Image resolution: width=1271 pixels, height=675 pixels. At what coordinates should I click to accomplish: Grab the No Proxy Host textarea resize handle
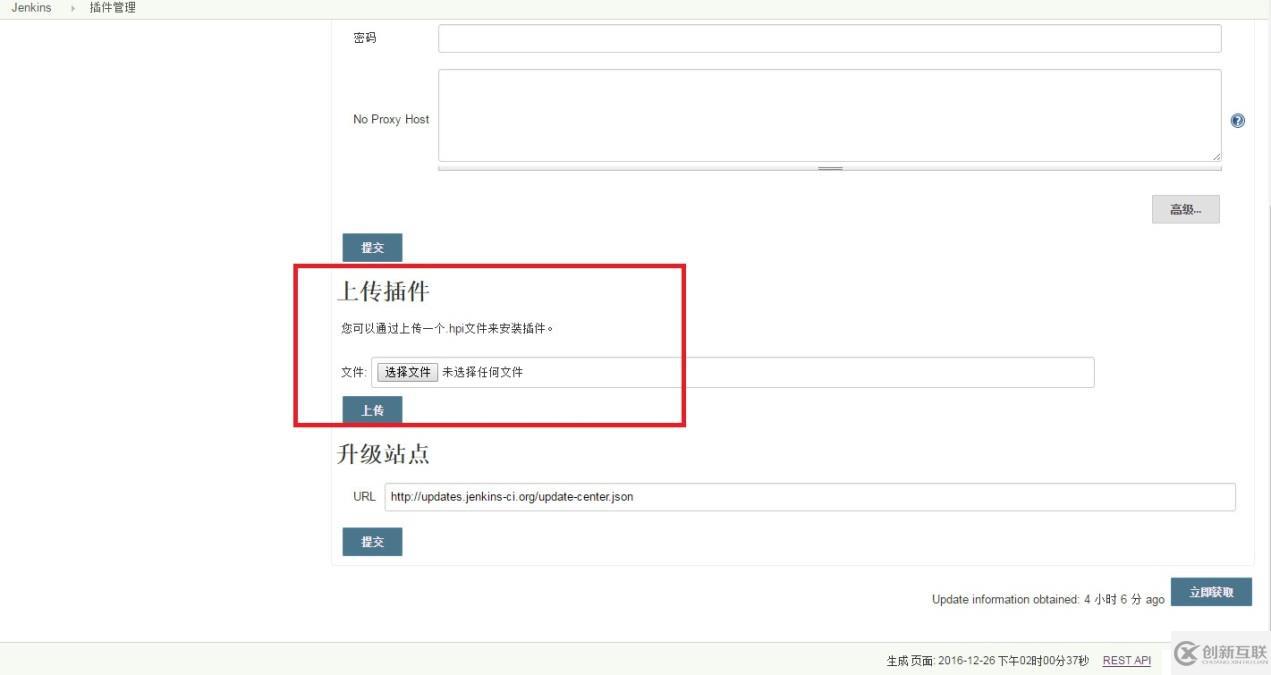829,168
